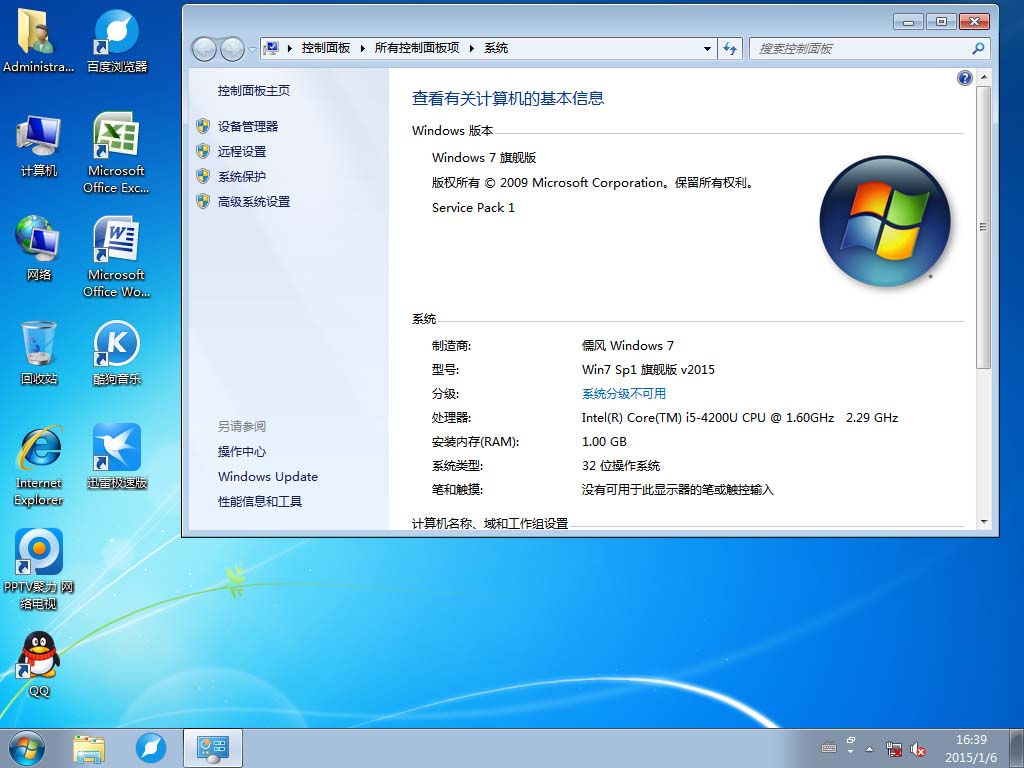Click the Windows 7 旗舰版 edition text
This screenshot has height=768, width=1024.
[x=484, y=157]
